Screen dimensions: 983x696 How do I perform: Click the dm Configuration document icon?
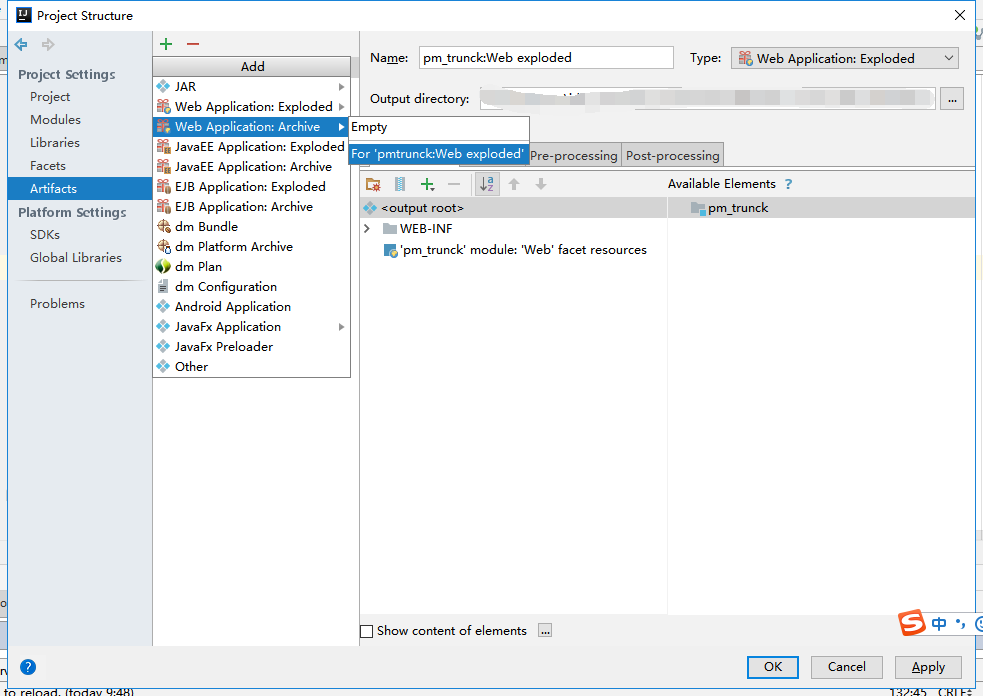click(163, 287)
